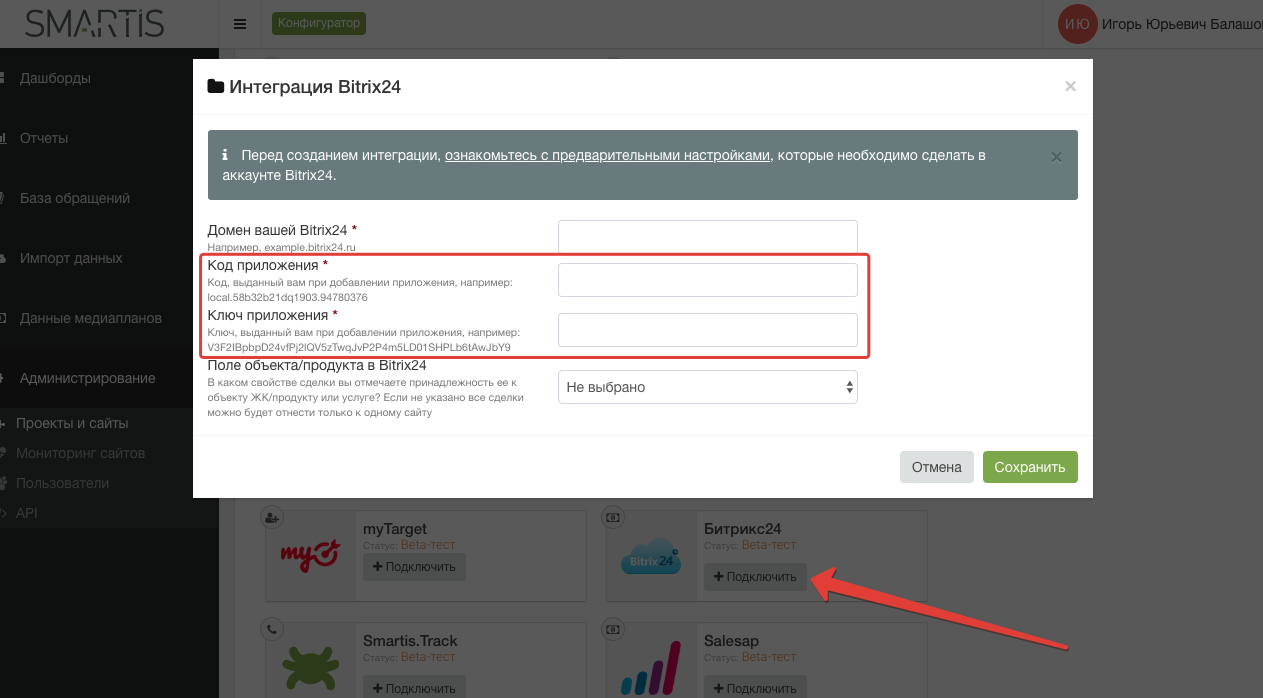Screen dimensions: 1263x698
Task: Select Проекты и сайты in sidebar
Action: point(72,423)
